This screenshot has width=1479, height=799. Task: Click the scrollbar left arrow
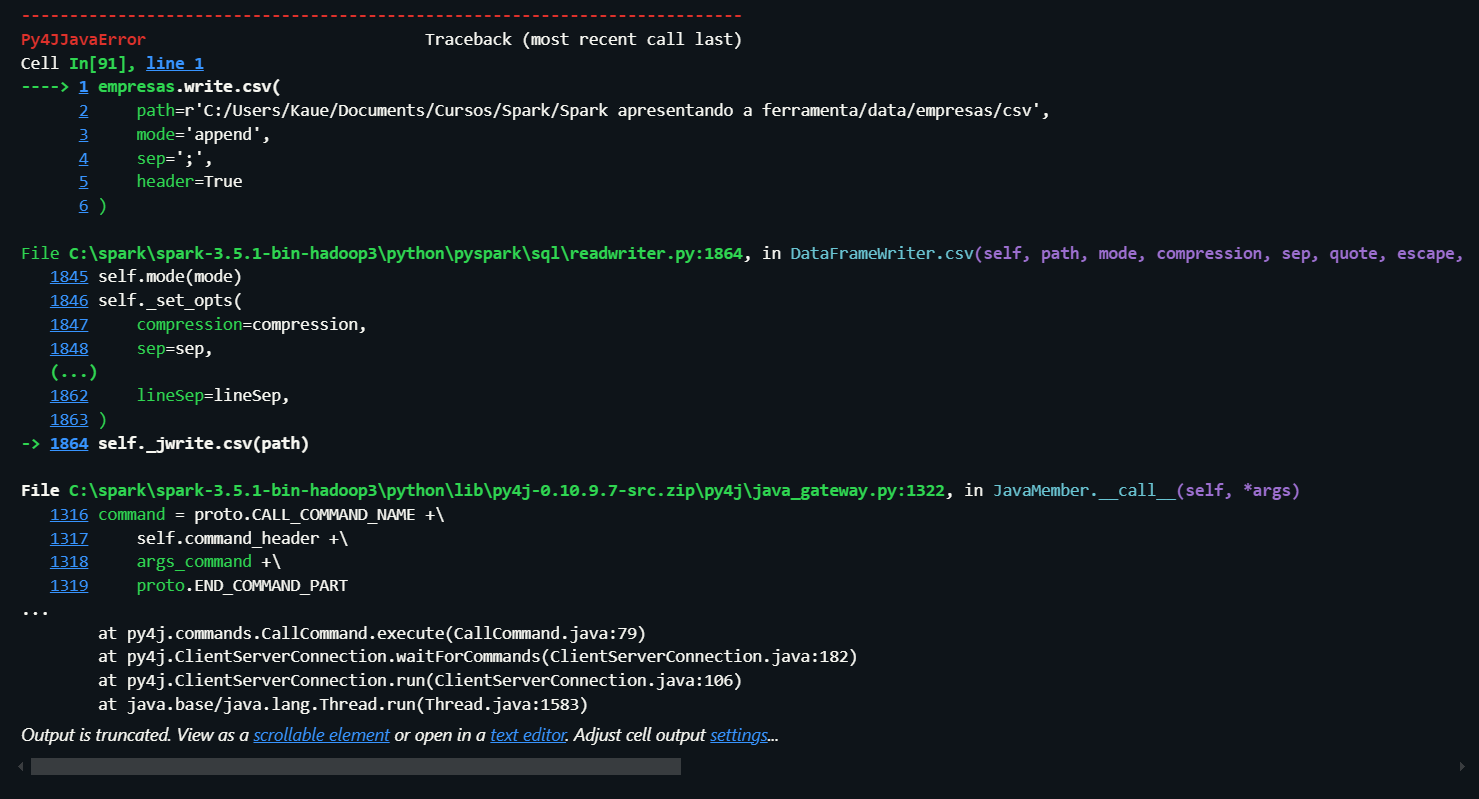click(20, 766)
